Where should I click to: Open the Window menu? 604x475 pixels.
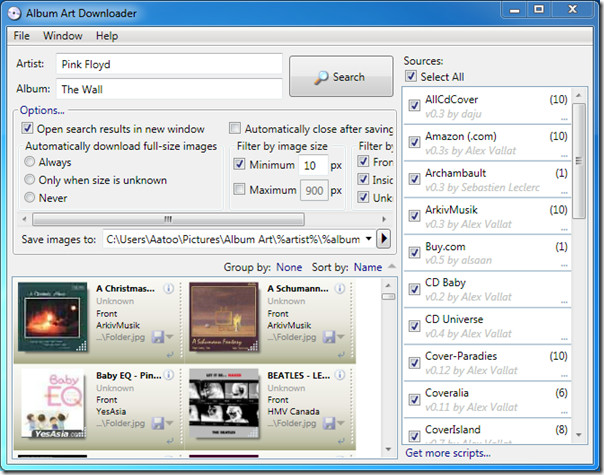click(x=63, y=36)
